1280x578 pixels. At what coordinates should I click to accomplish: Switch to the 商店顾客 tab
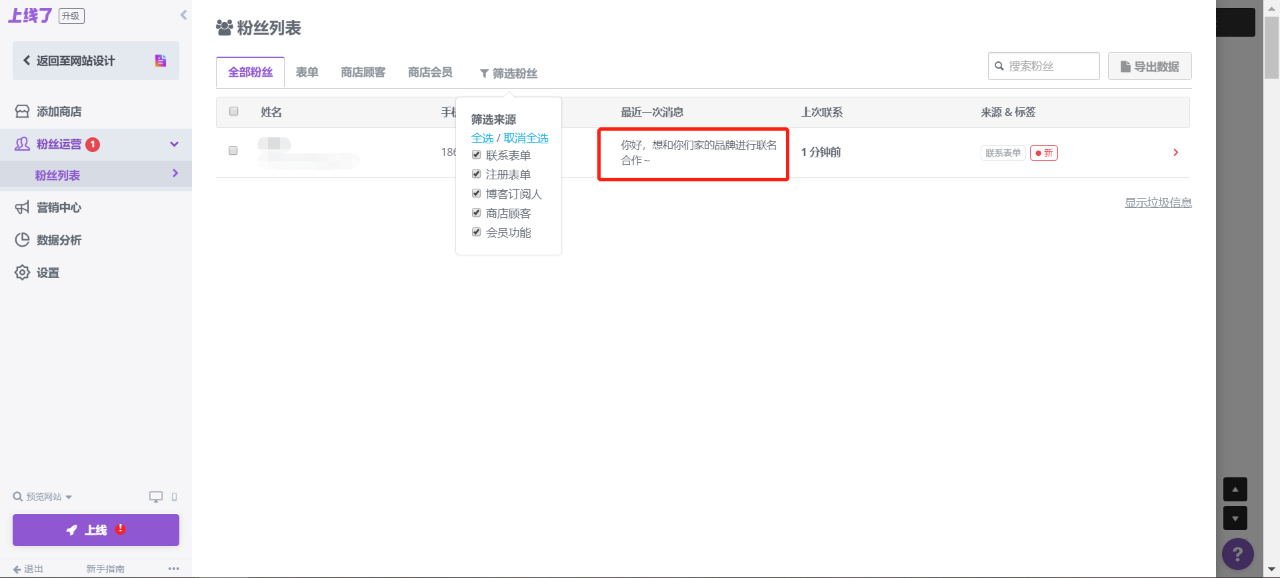363,72
